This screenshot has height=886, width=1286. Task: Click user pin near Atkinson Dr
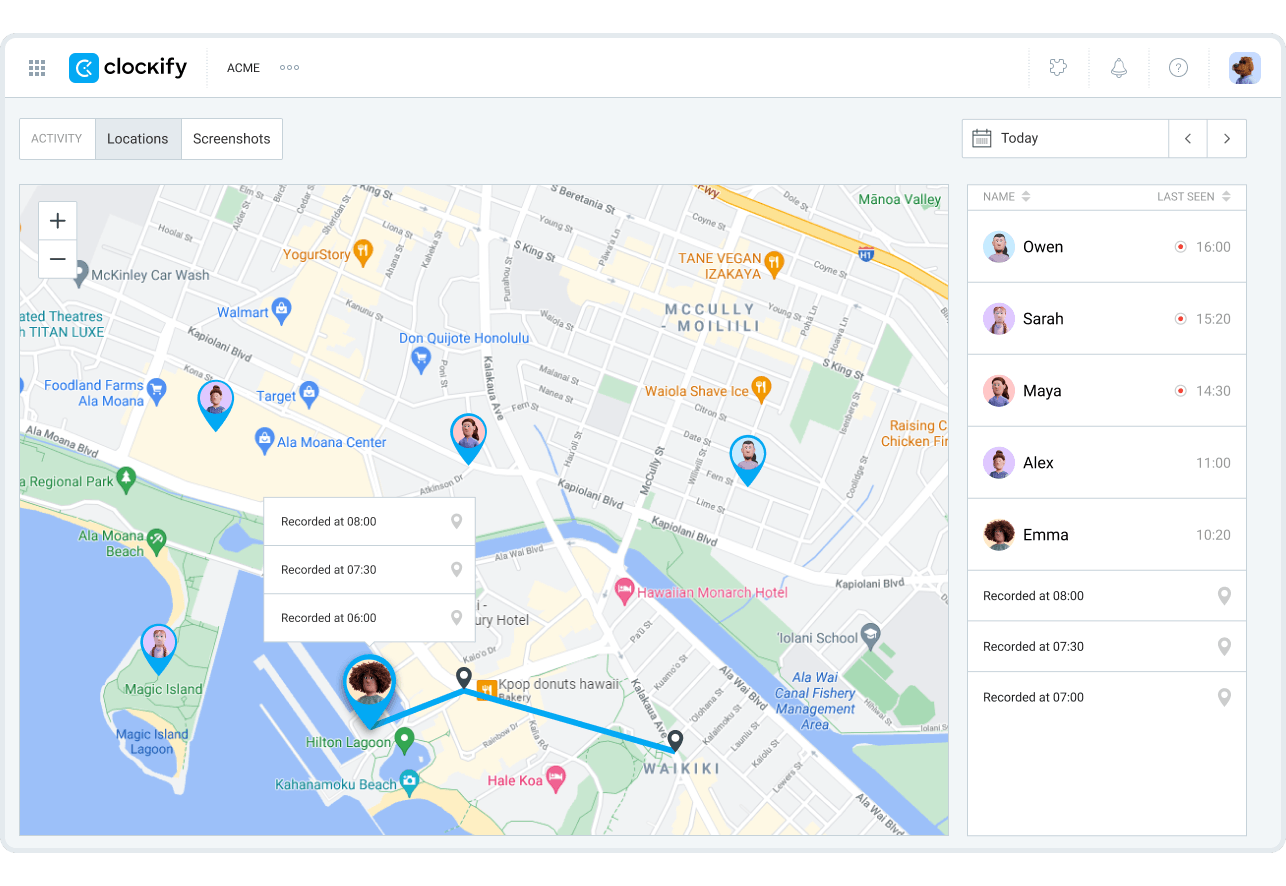pos(468,438)
